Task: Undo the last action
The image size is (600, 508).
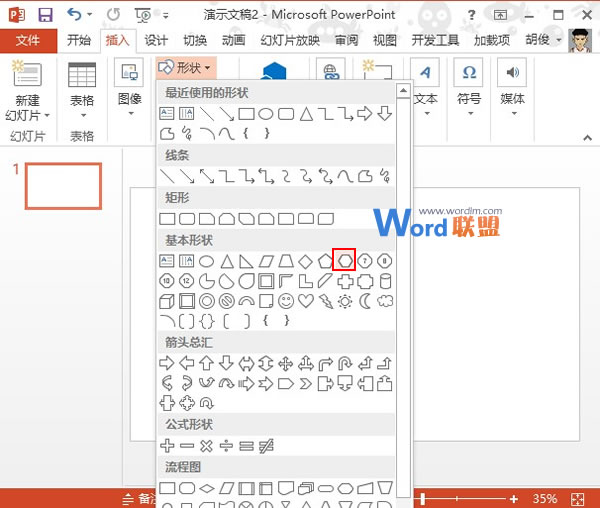Action: point(74,15)
